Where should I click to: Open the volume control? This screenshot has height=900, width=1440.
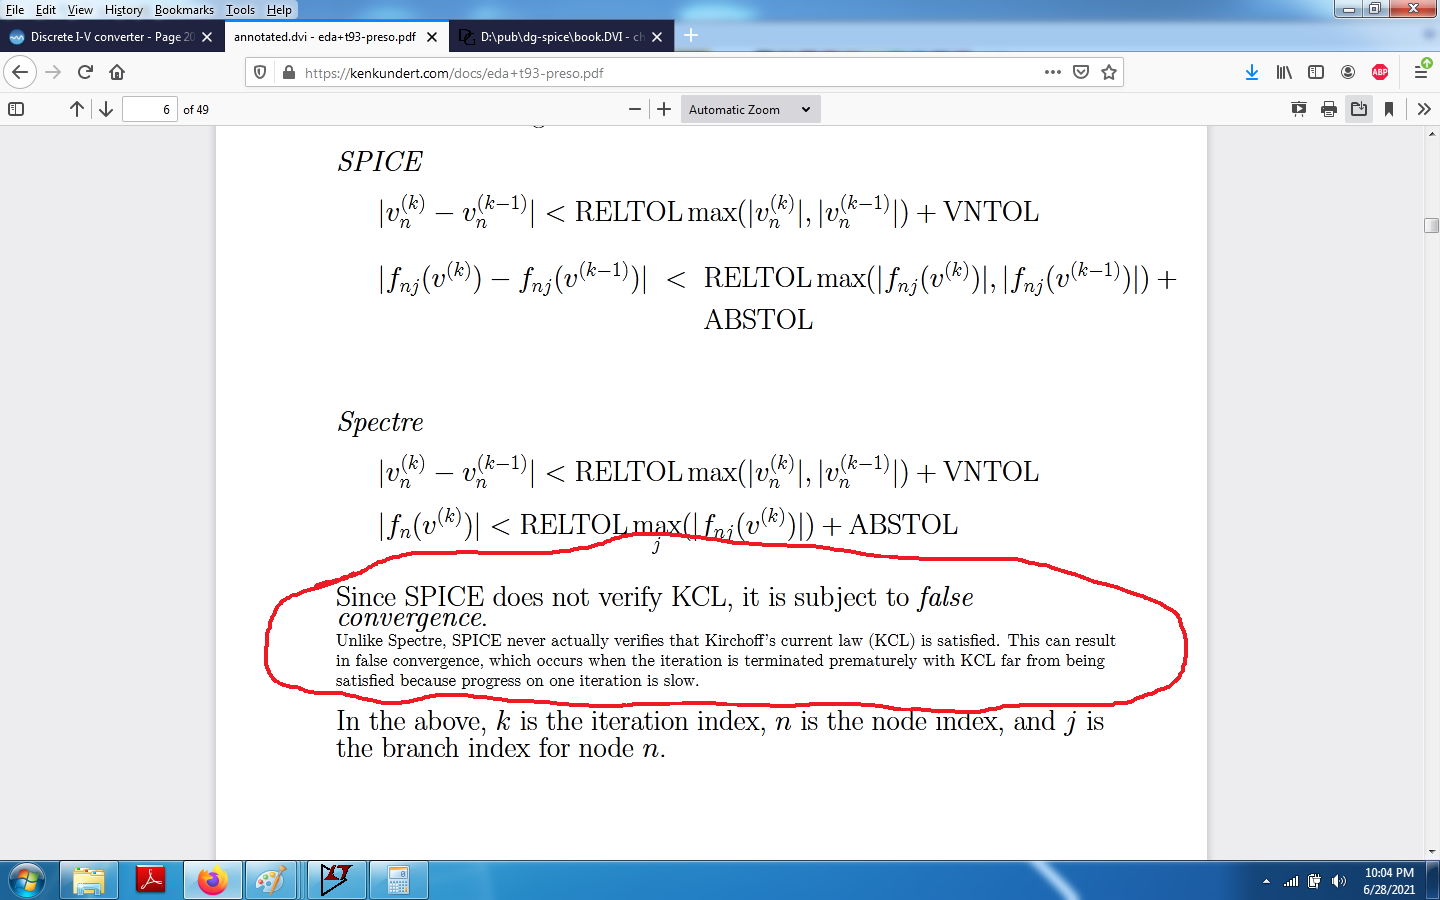[1339, 882]
